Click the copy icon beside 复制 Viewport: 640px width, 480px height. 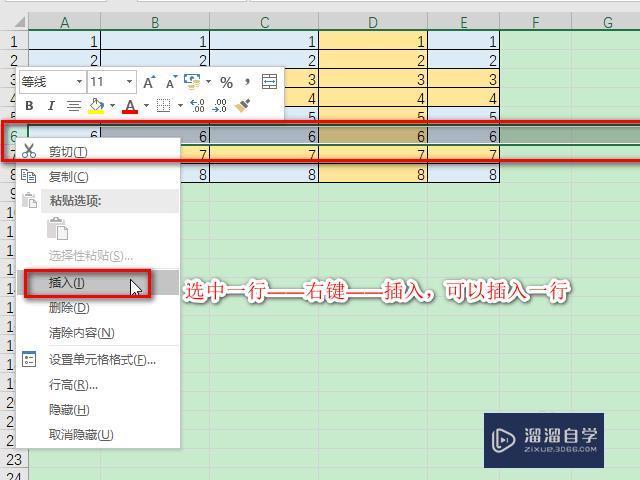click(x=29, y=176)
